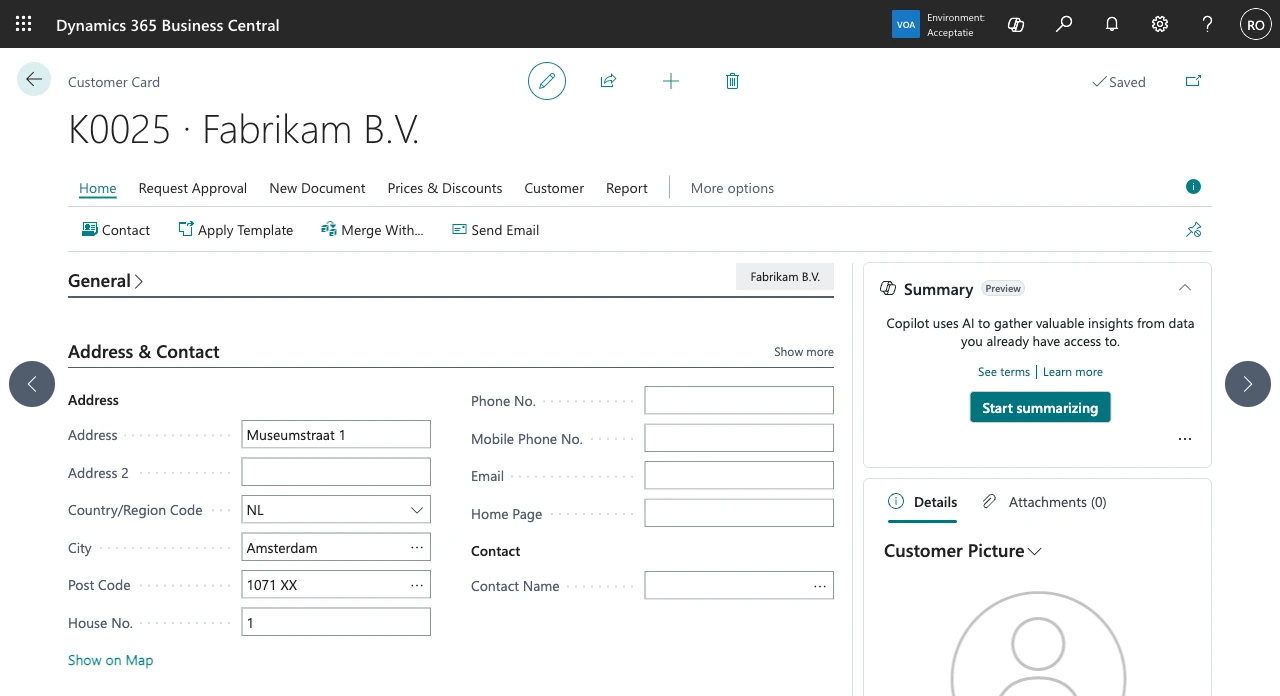This screenshot has width=1280, height=696.
Task: Click Show more in Address & Contact
Action: click(804, 352)
